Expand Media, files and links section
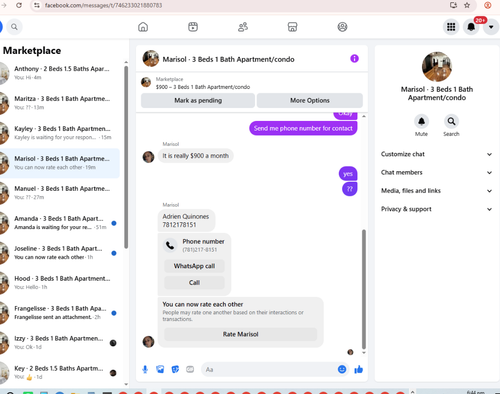 click(437, 191)
